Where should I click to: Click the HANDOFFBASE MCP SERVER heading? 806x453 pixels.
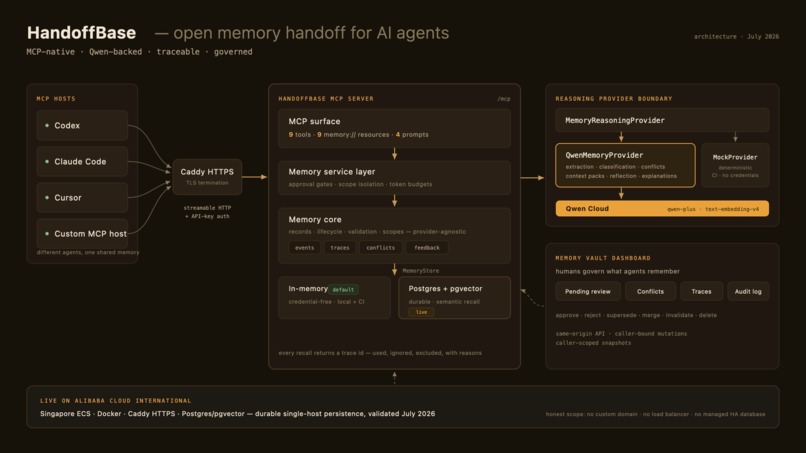[326, 99]
